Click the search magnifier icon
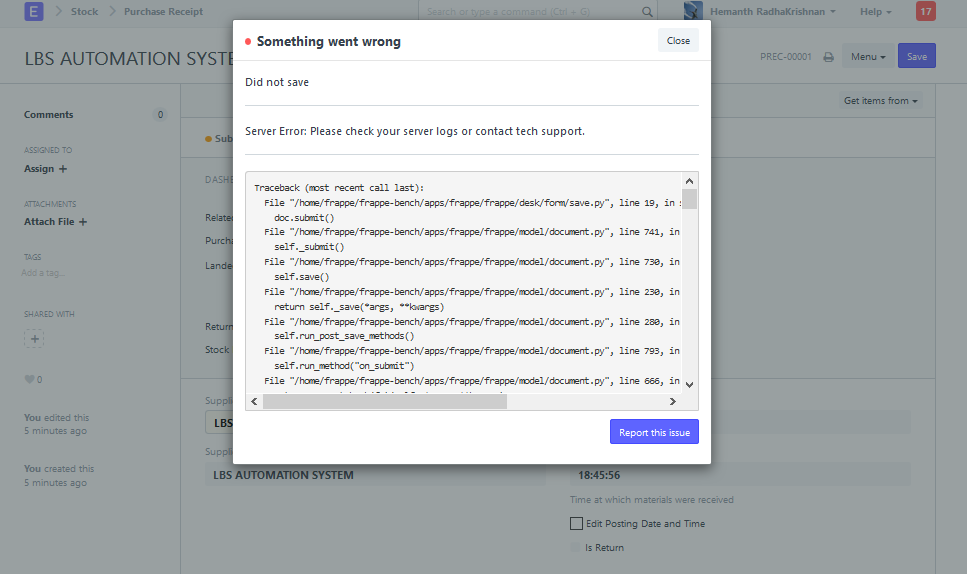Viewport: 967px width, 574px height. (x=647, y=12)
